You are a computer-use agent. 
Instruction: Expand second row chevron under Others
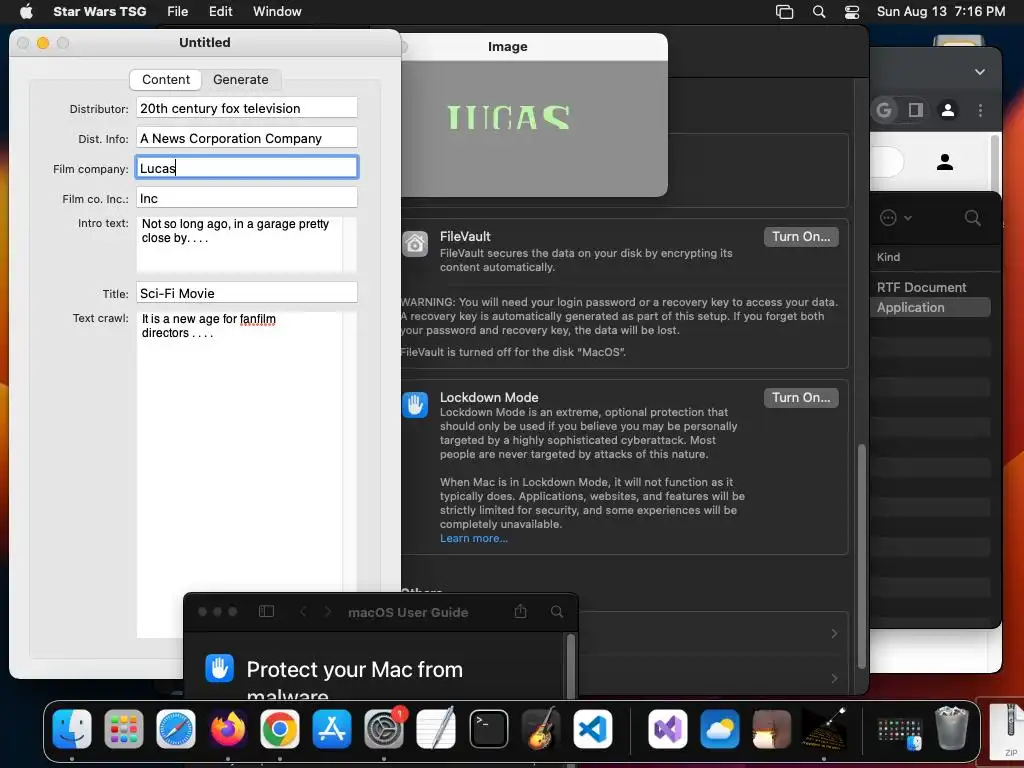[834, 679]
